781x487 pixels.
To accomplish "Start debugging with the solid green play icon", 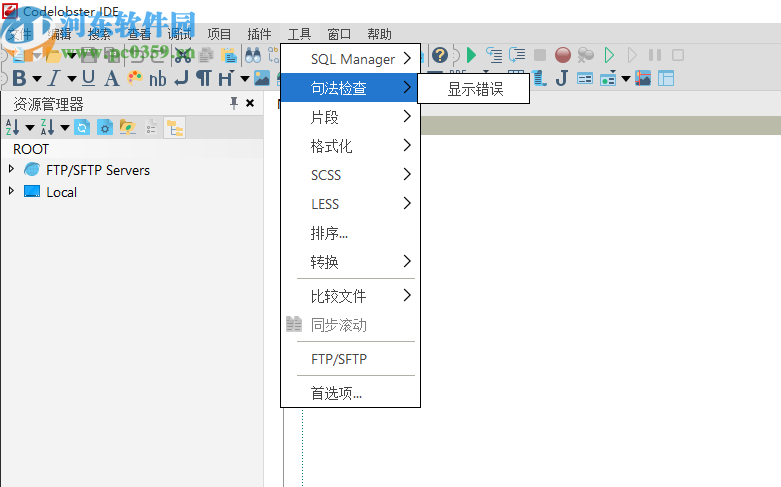I will 471,55.
